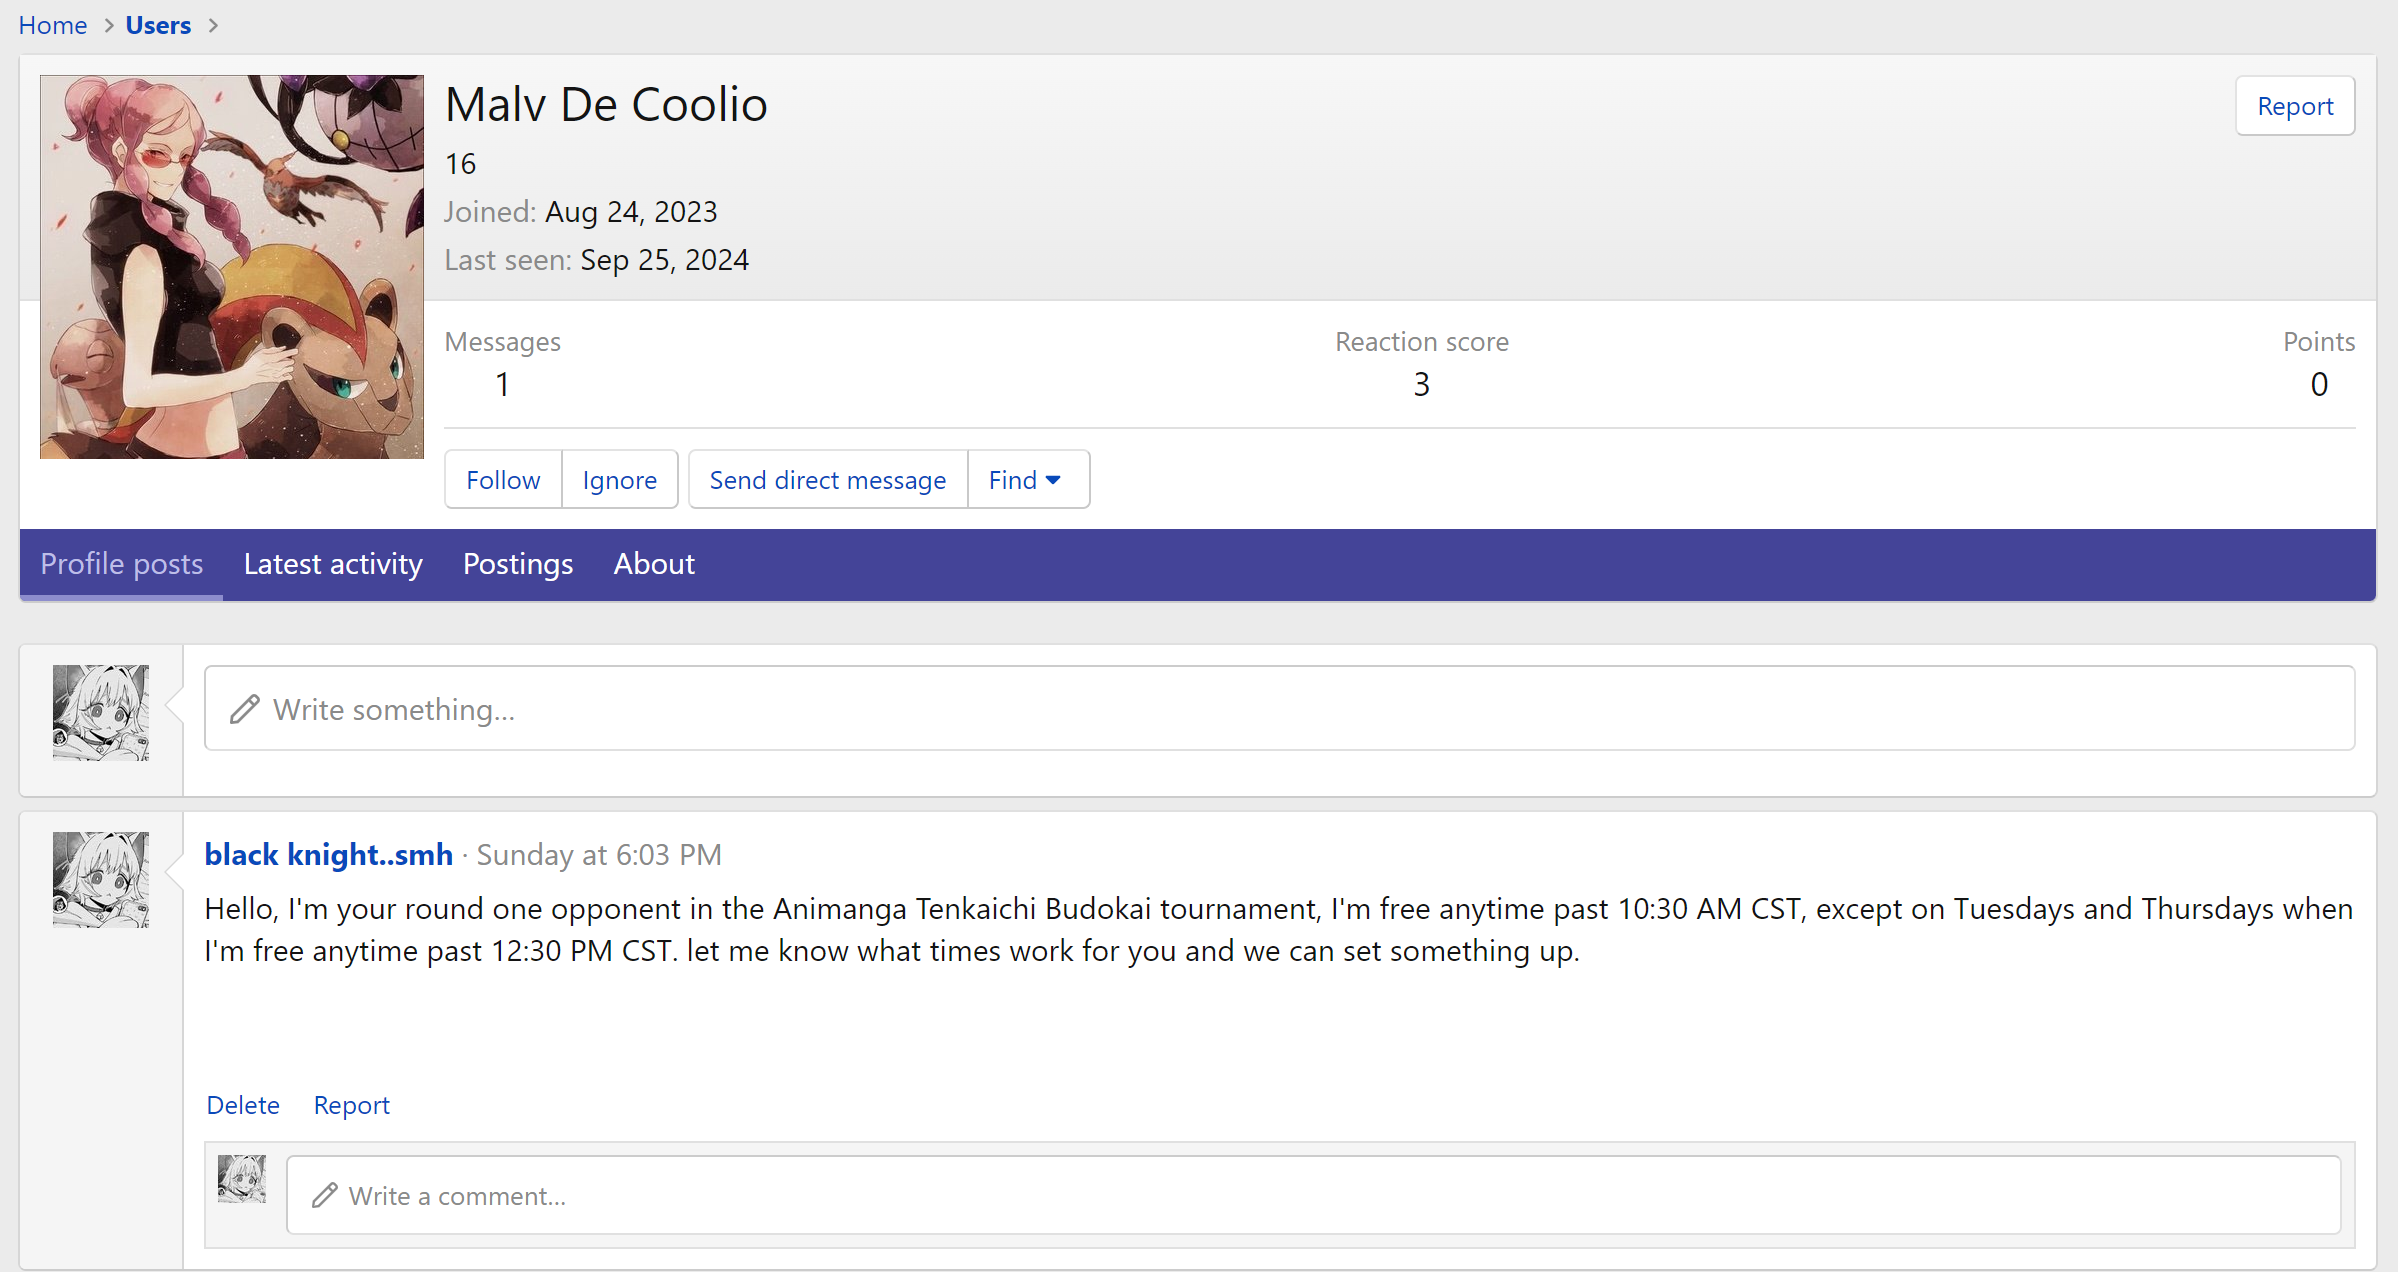Open the Profile posts tab
The height and width of the screenshot is (1272, 2398).
pyautogui.click(x=122, y=564)
